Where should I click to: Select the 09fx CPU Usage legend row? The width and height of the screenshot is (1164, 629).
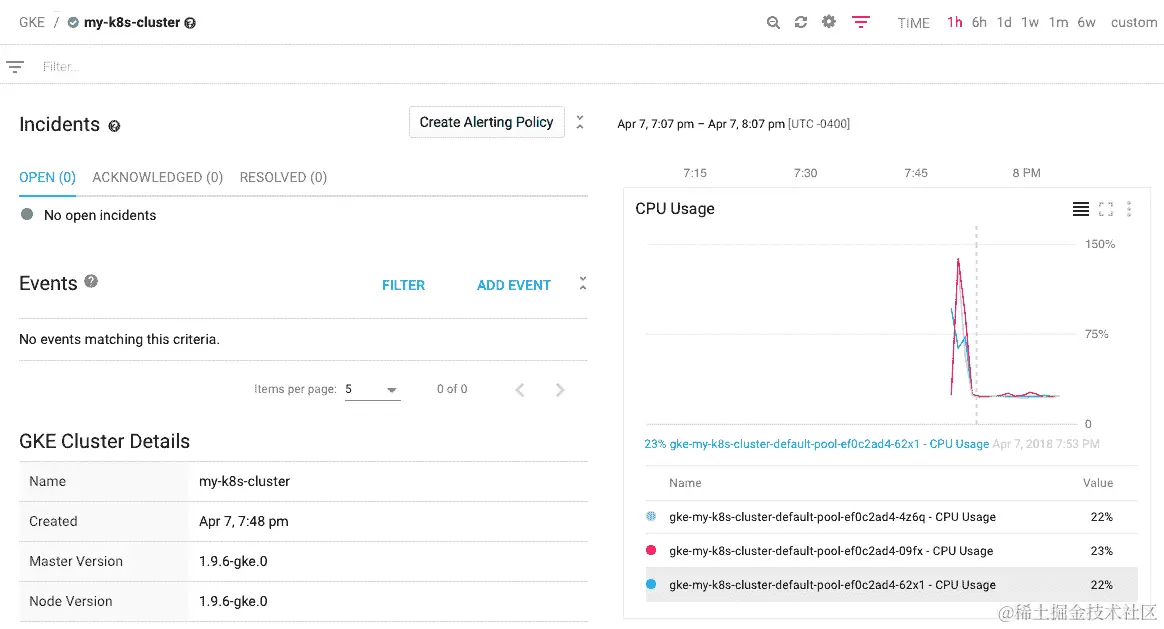tap(892, 551)
